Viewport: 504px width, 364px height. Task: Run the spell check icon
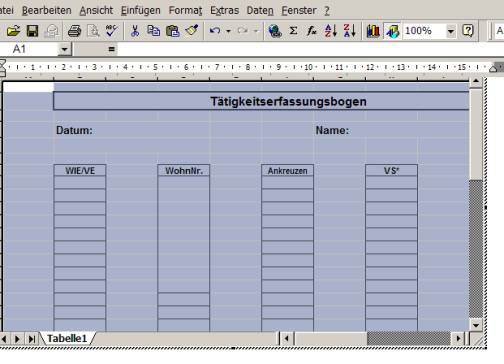[111, 31]
